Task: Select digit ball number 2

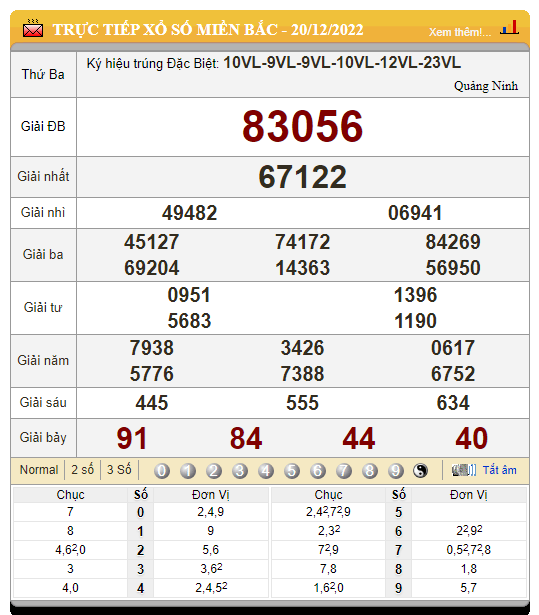Action: (214, 471)
